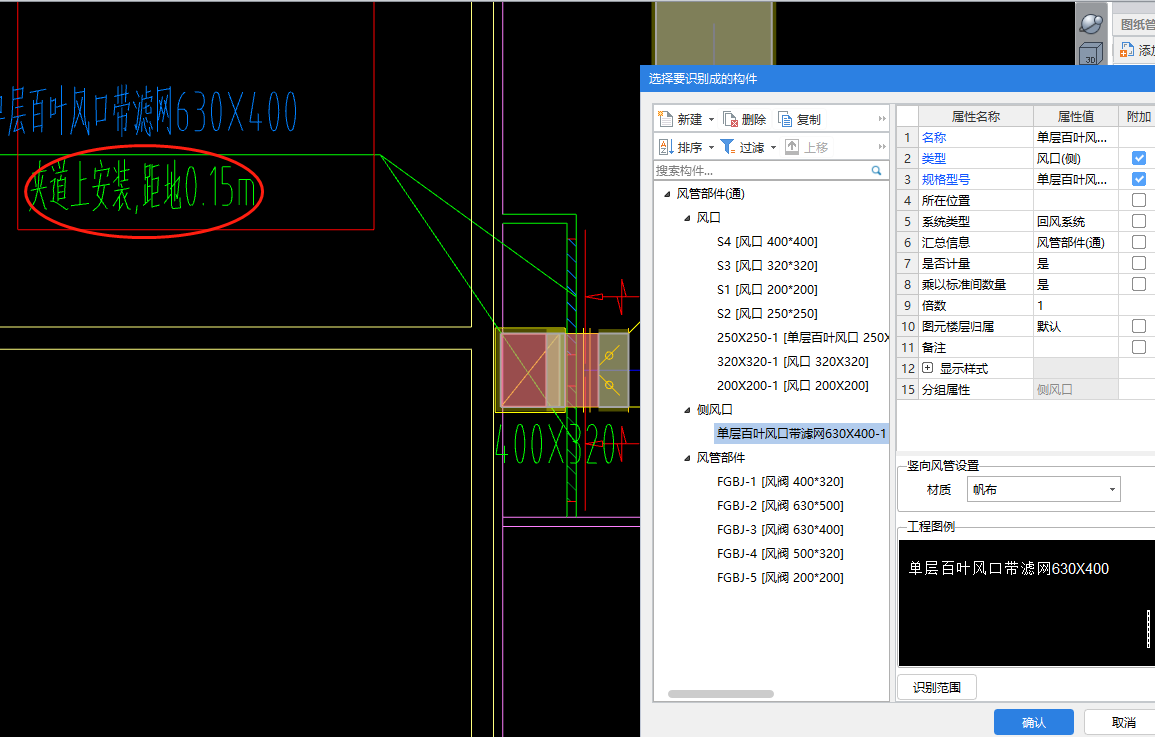Click the 风口(侧) type value cell
Screen dimensions: 1155x737
click(x=1075, y=158)
